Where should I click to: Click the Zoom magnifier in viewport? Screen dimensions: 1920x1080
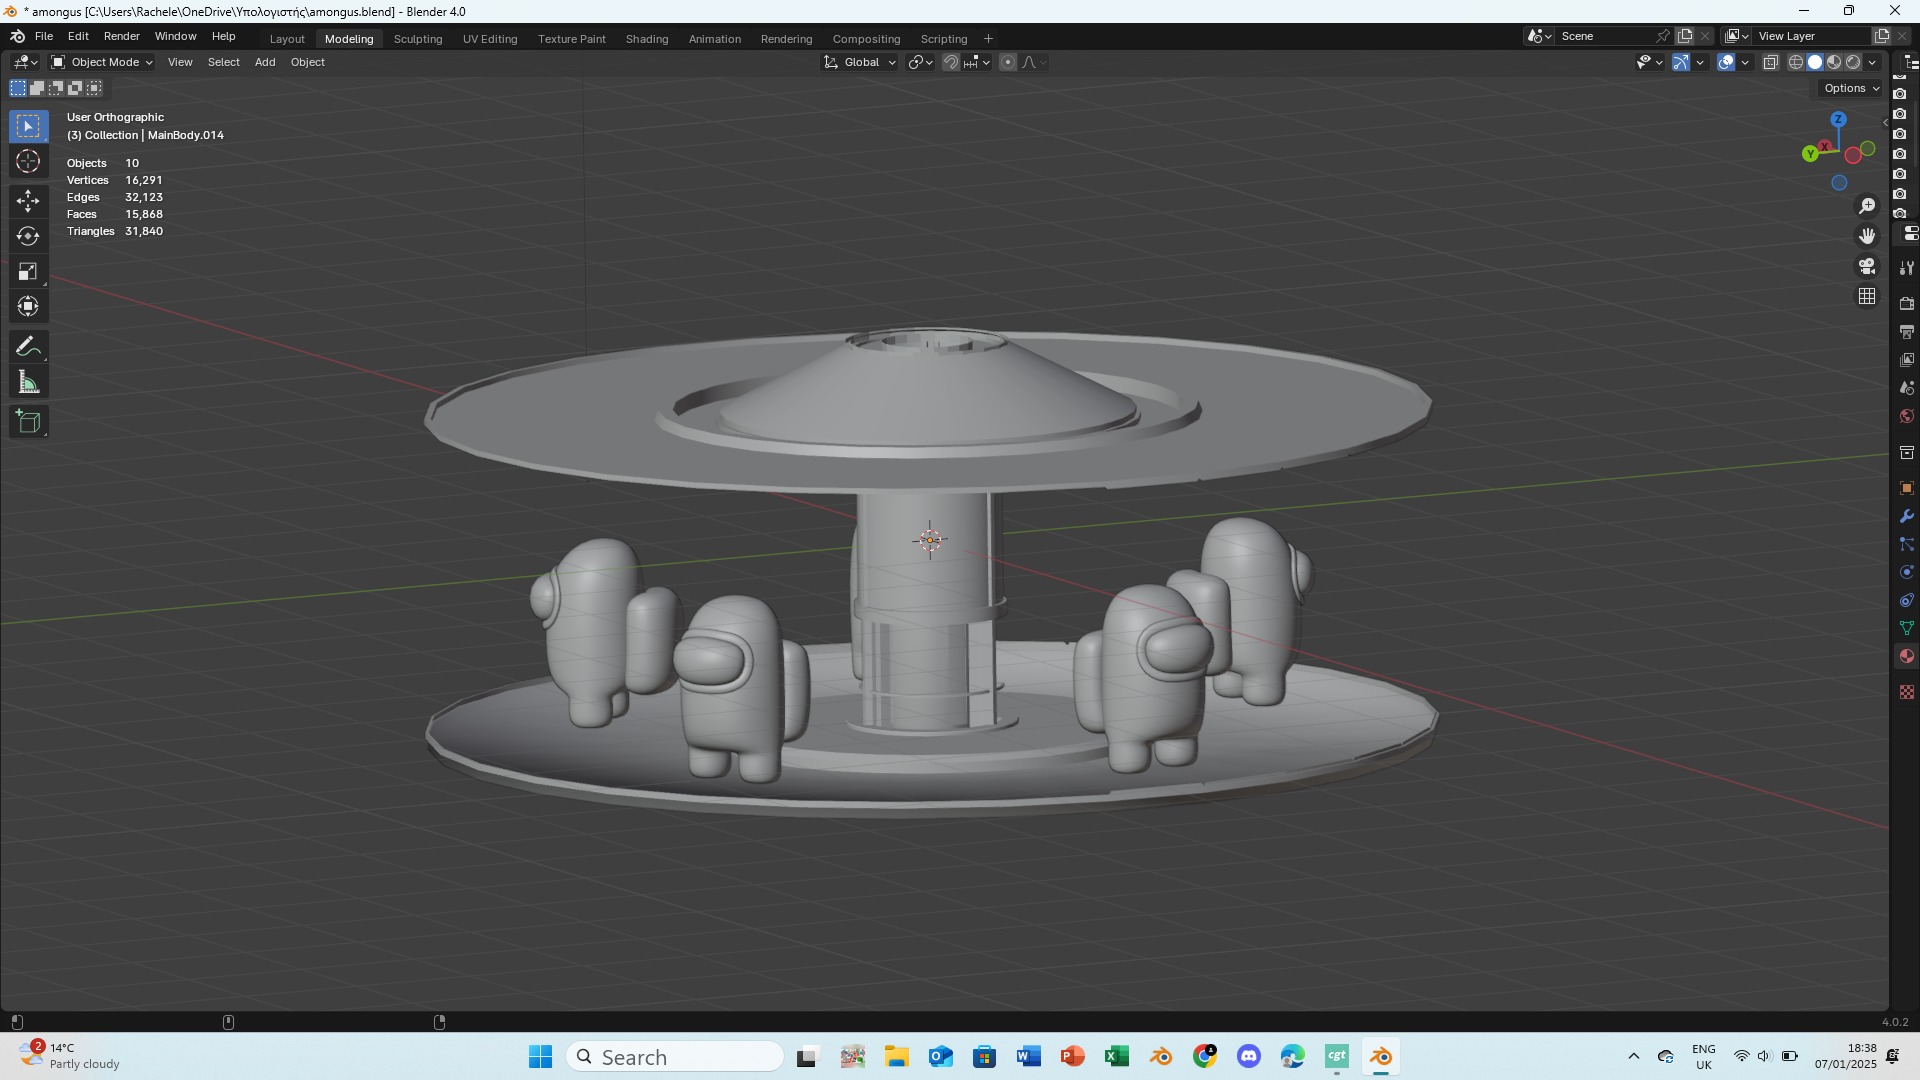pyautogui.click(x=1867, y=206)
